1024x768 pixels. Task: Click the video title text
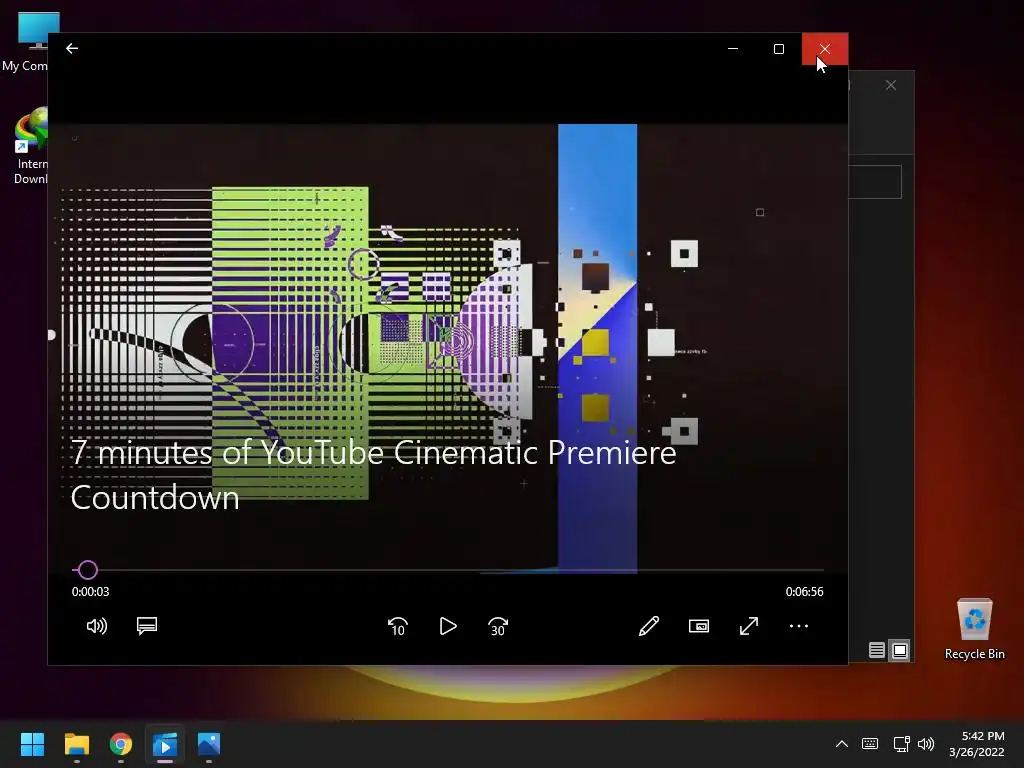(373, 475)
